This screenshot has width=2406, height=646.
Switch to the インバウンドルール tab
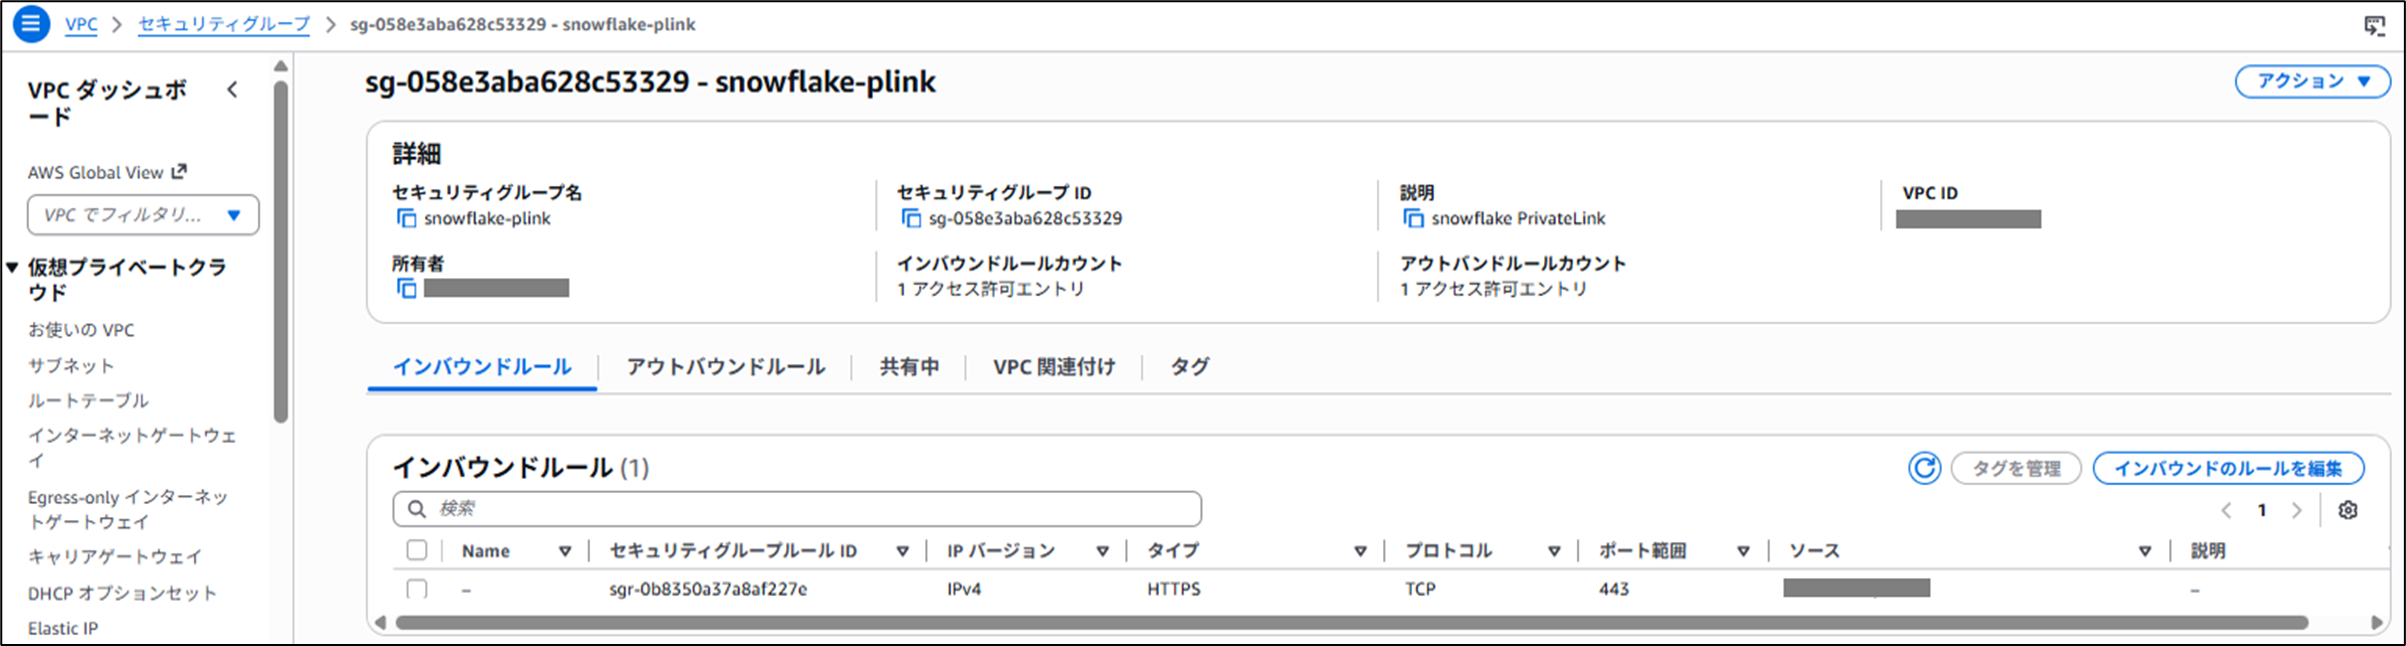(x=482, y=367)
